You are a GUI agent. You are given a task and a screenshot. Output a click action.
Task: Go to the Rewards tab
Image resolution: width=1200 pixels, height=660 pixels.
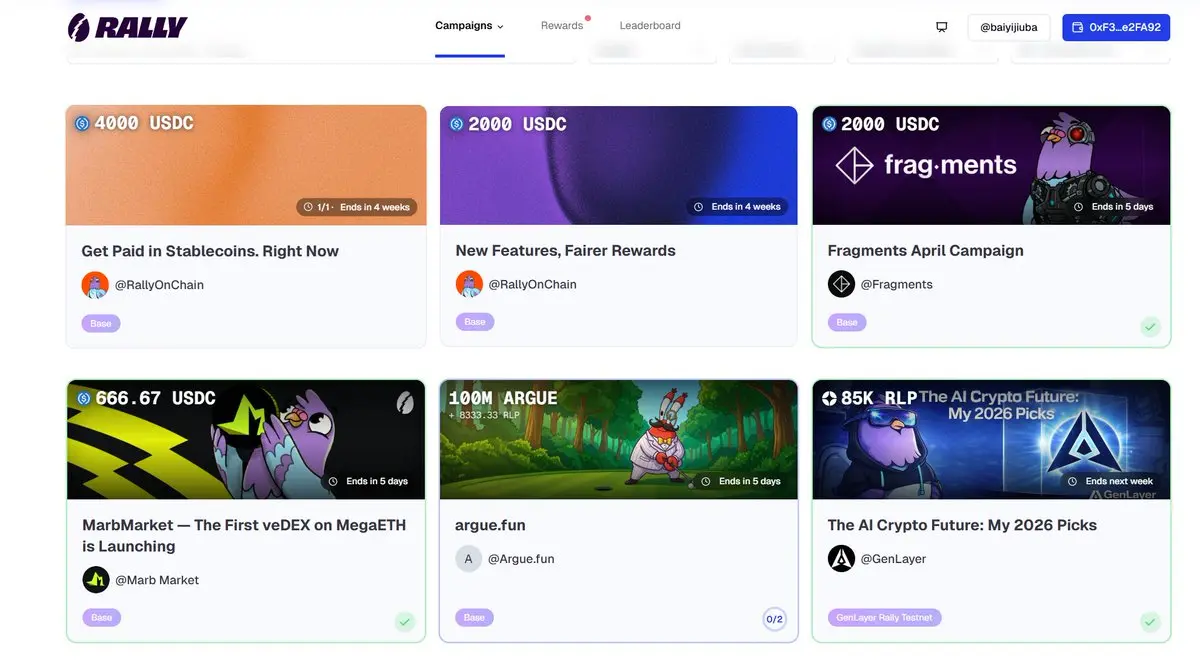562,26
